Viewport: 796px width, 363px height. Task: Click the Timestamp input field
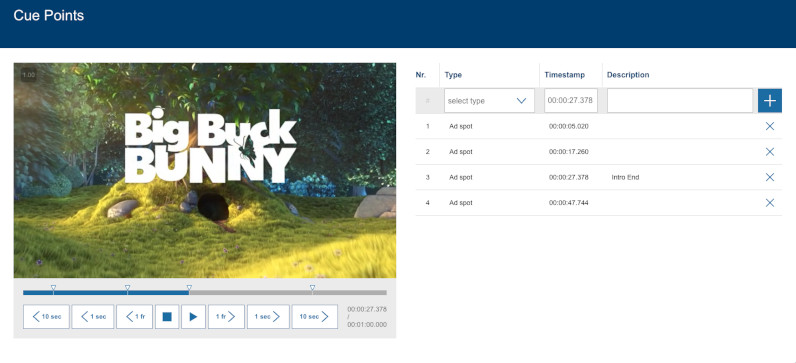pyautogui.click(x=571, y=101)
